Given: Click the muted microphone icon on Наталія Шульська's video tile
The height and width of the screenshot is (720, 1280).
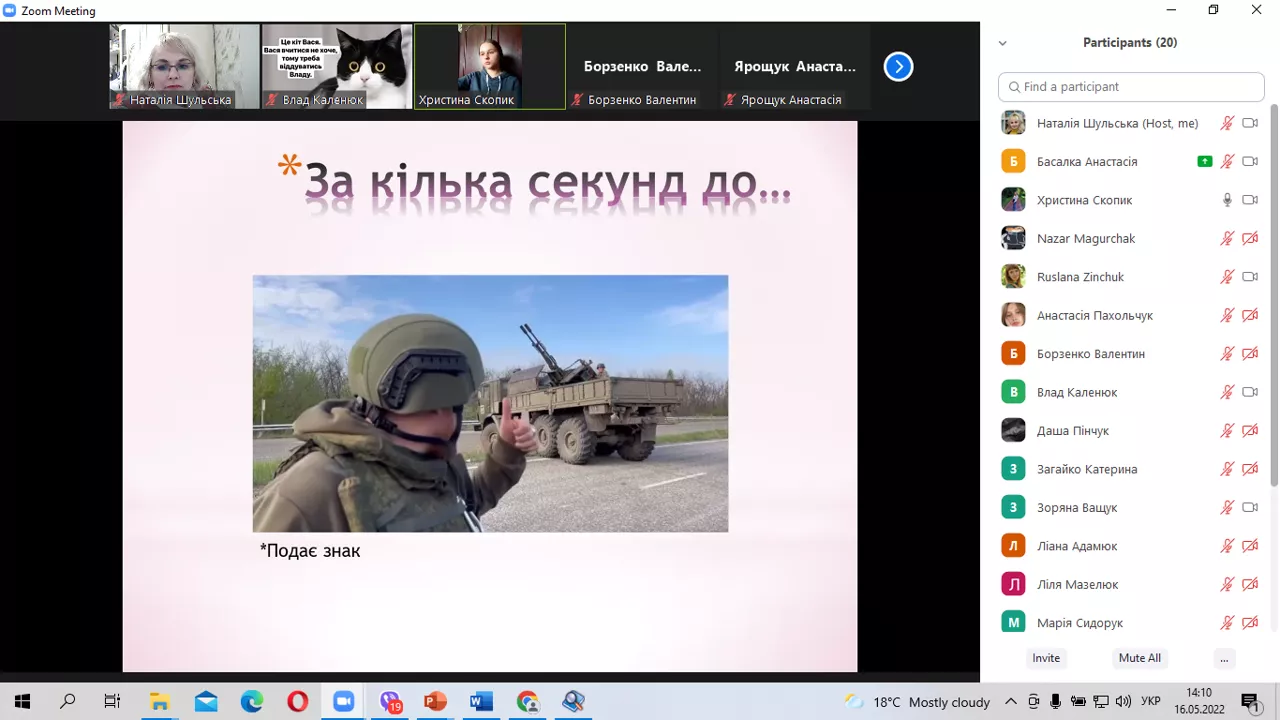Looking at the screenshot, I should coord(118,100).
